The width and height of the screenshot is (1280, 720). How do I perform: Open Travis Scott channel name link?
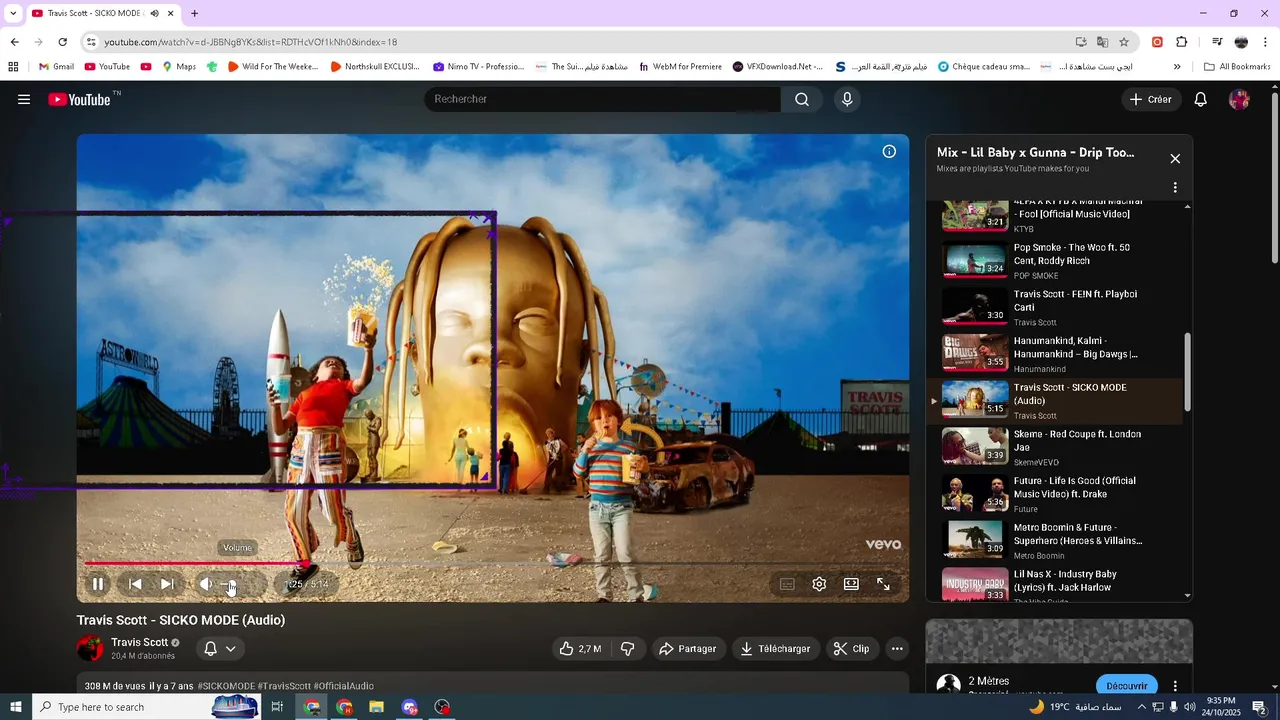139,642
